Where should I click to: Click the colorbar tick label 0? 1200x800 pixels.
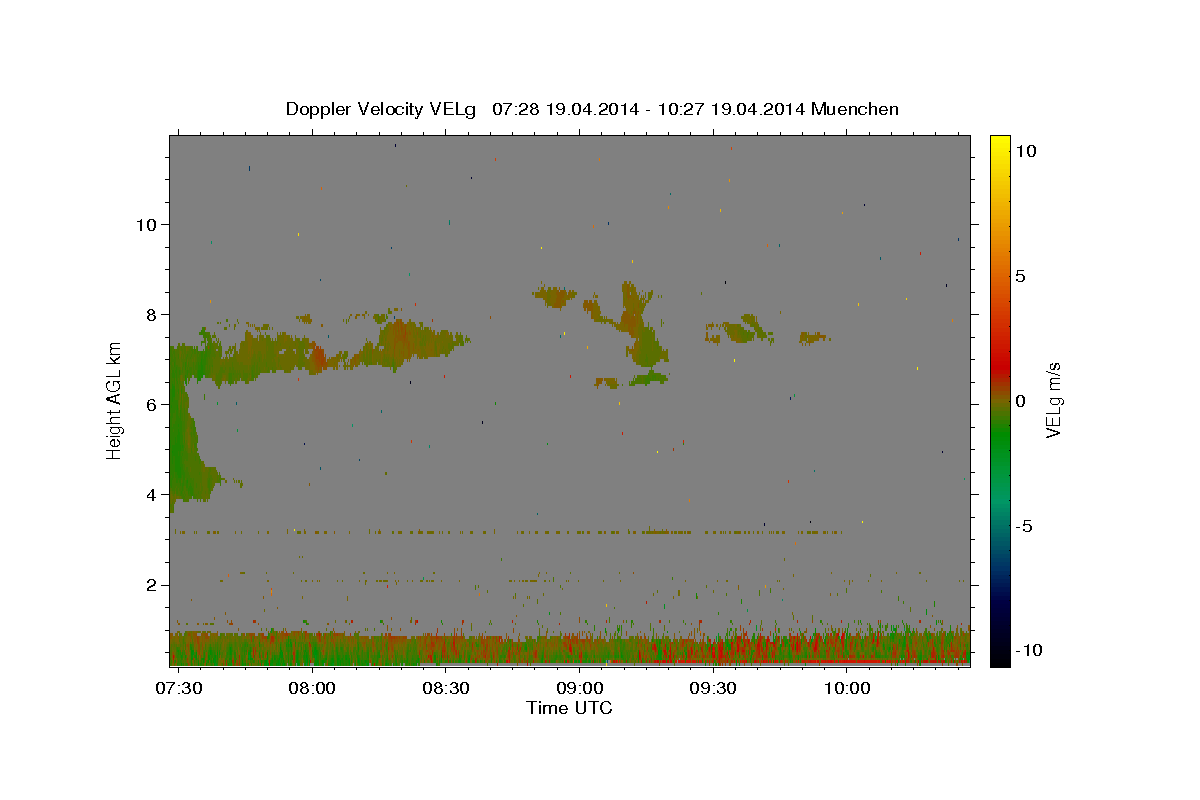pyautogui.click(x=1020, y=401)
